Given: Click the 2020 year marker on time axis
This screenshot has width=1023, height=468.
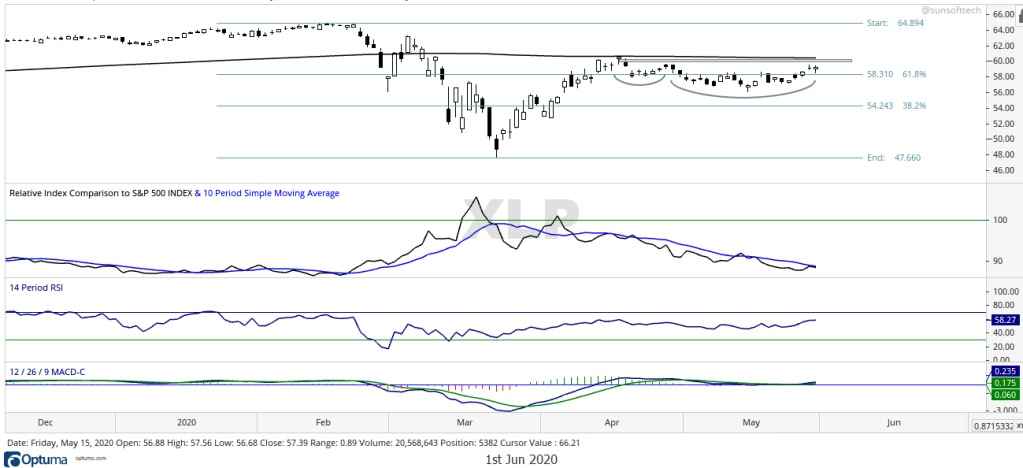Looking at the screenshot, I should click(x=187, y=423).
